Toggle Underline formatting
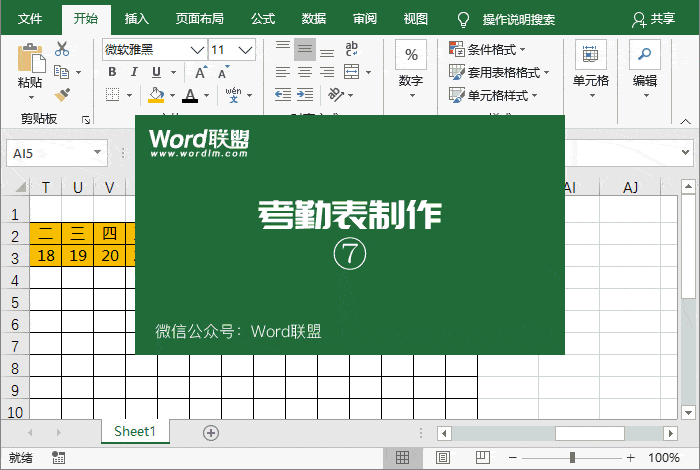The image size is (700, 470). tap(156, 72)
